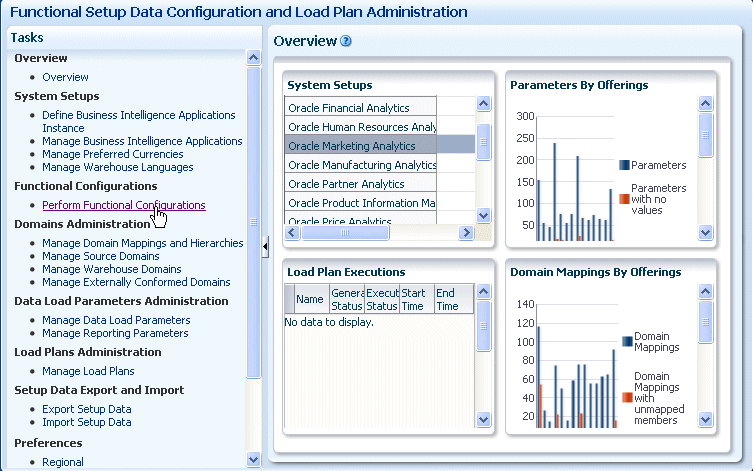Collapse the Tasks pane splitter arrow
The height and width of the screenshot is (471, 753).
coord(265,247)
